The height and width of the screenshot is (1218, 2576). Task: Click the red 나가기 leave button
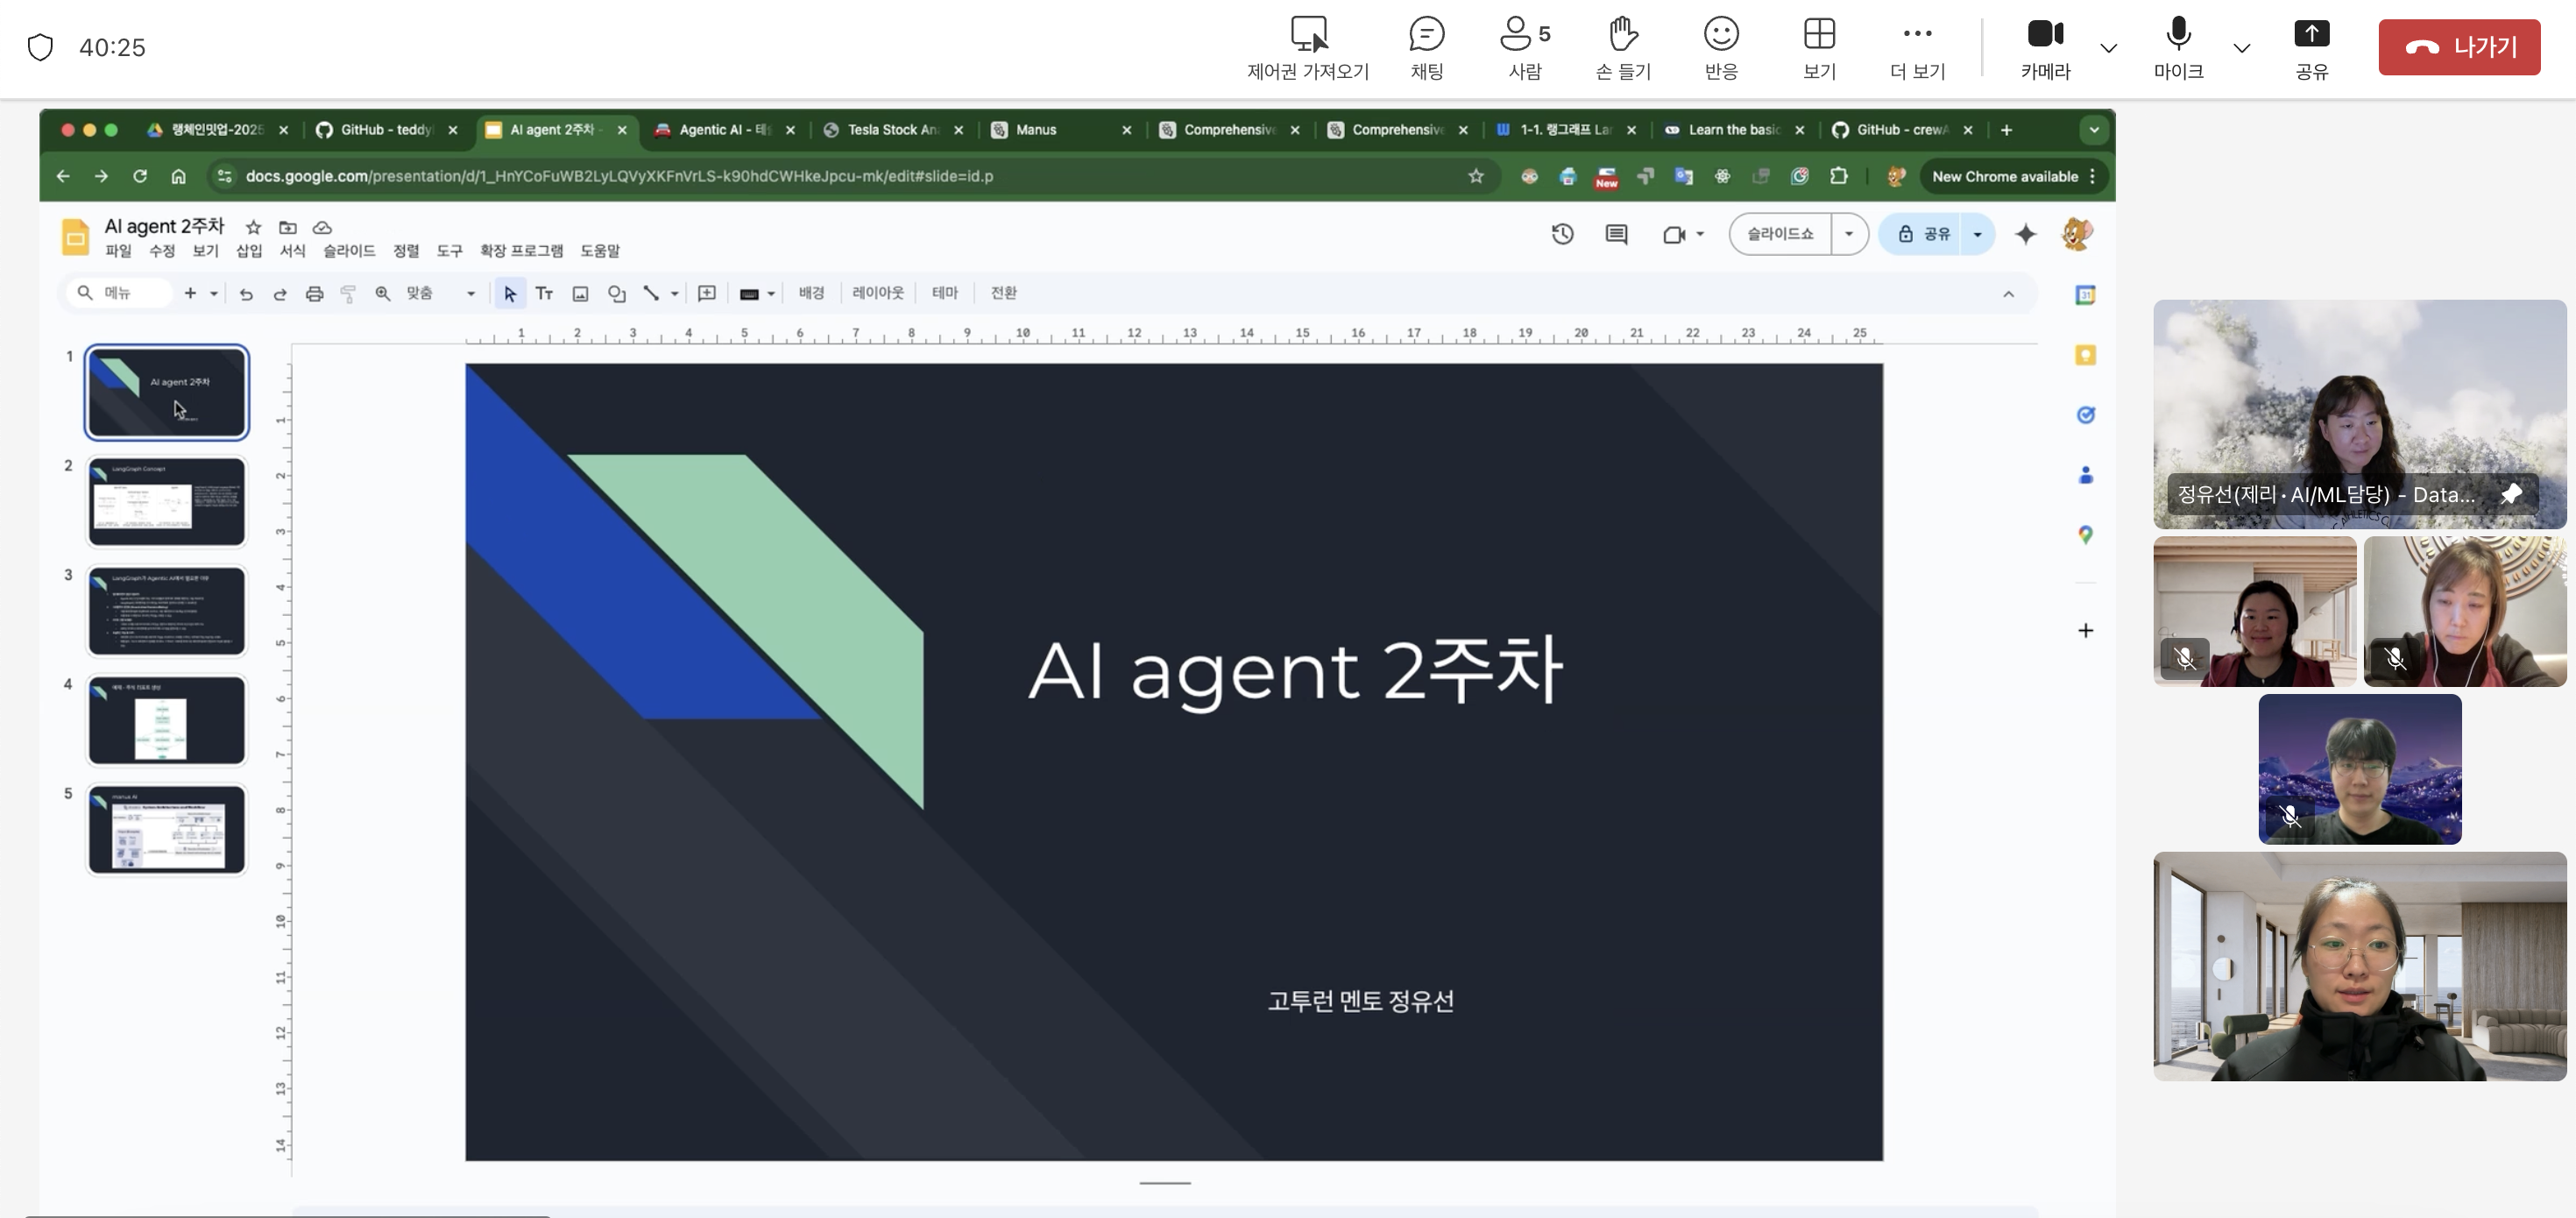[2458, 47]
